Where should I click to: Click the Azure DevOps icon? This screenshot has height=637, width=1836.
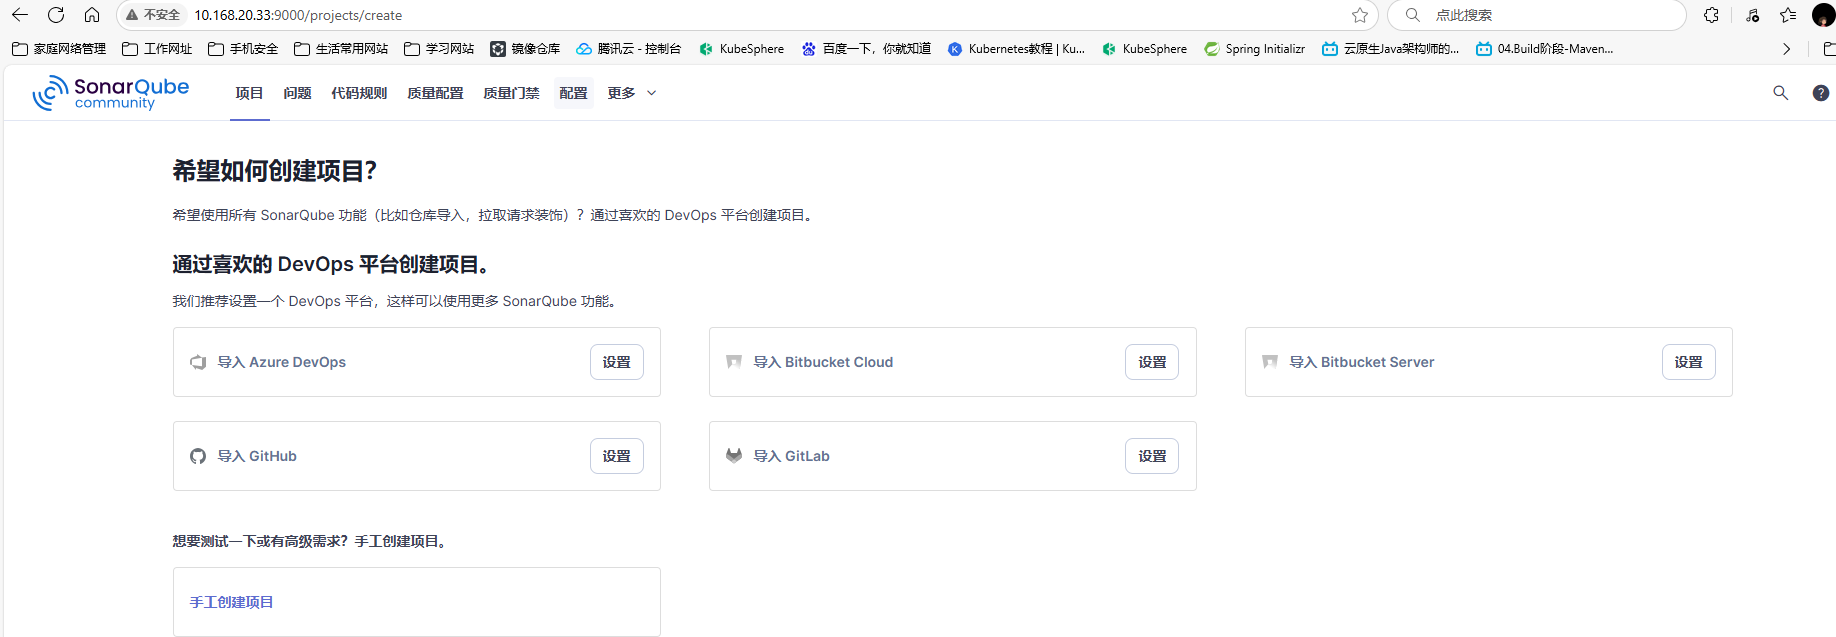point(198,362)
